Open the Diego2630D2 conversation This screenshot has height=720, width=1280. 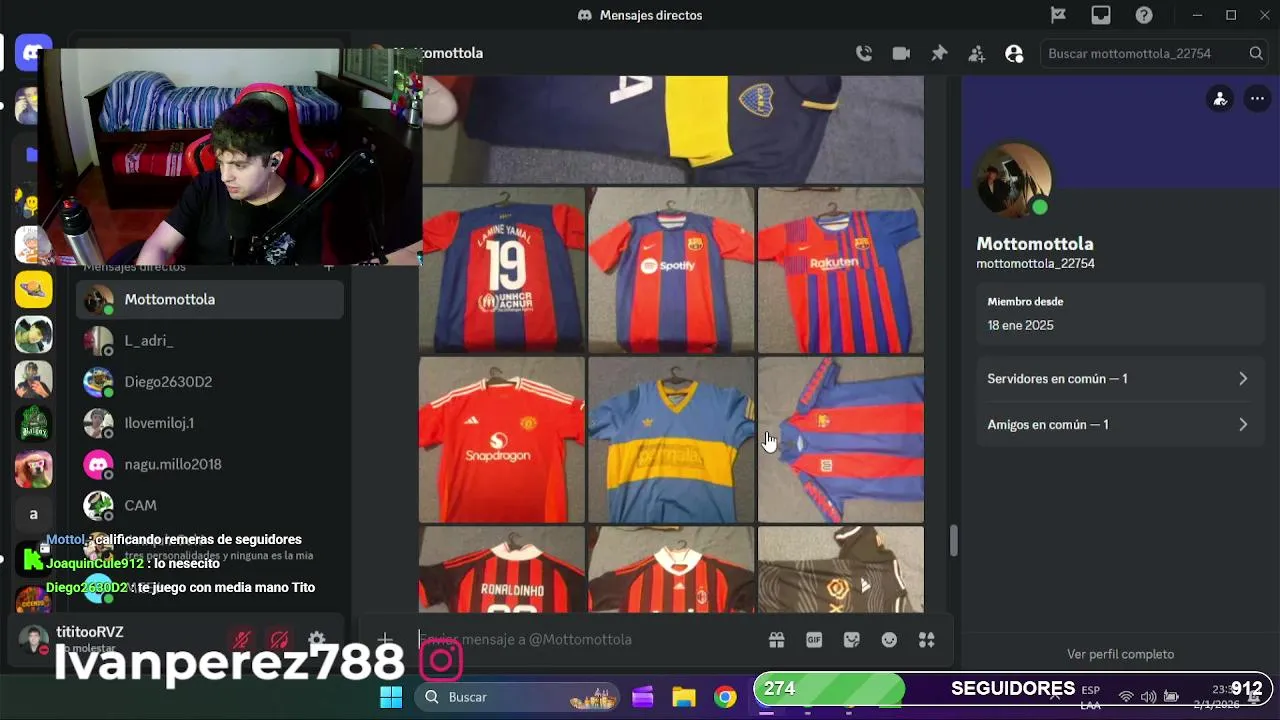click(x=210, y=382)
